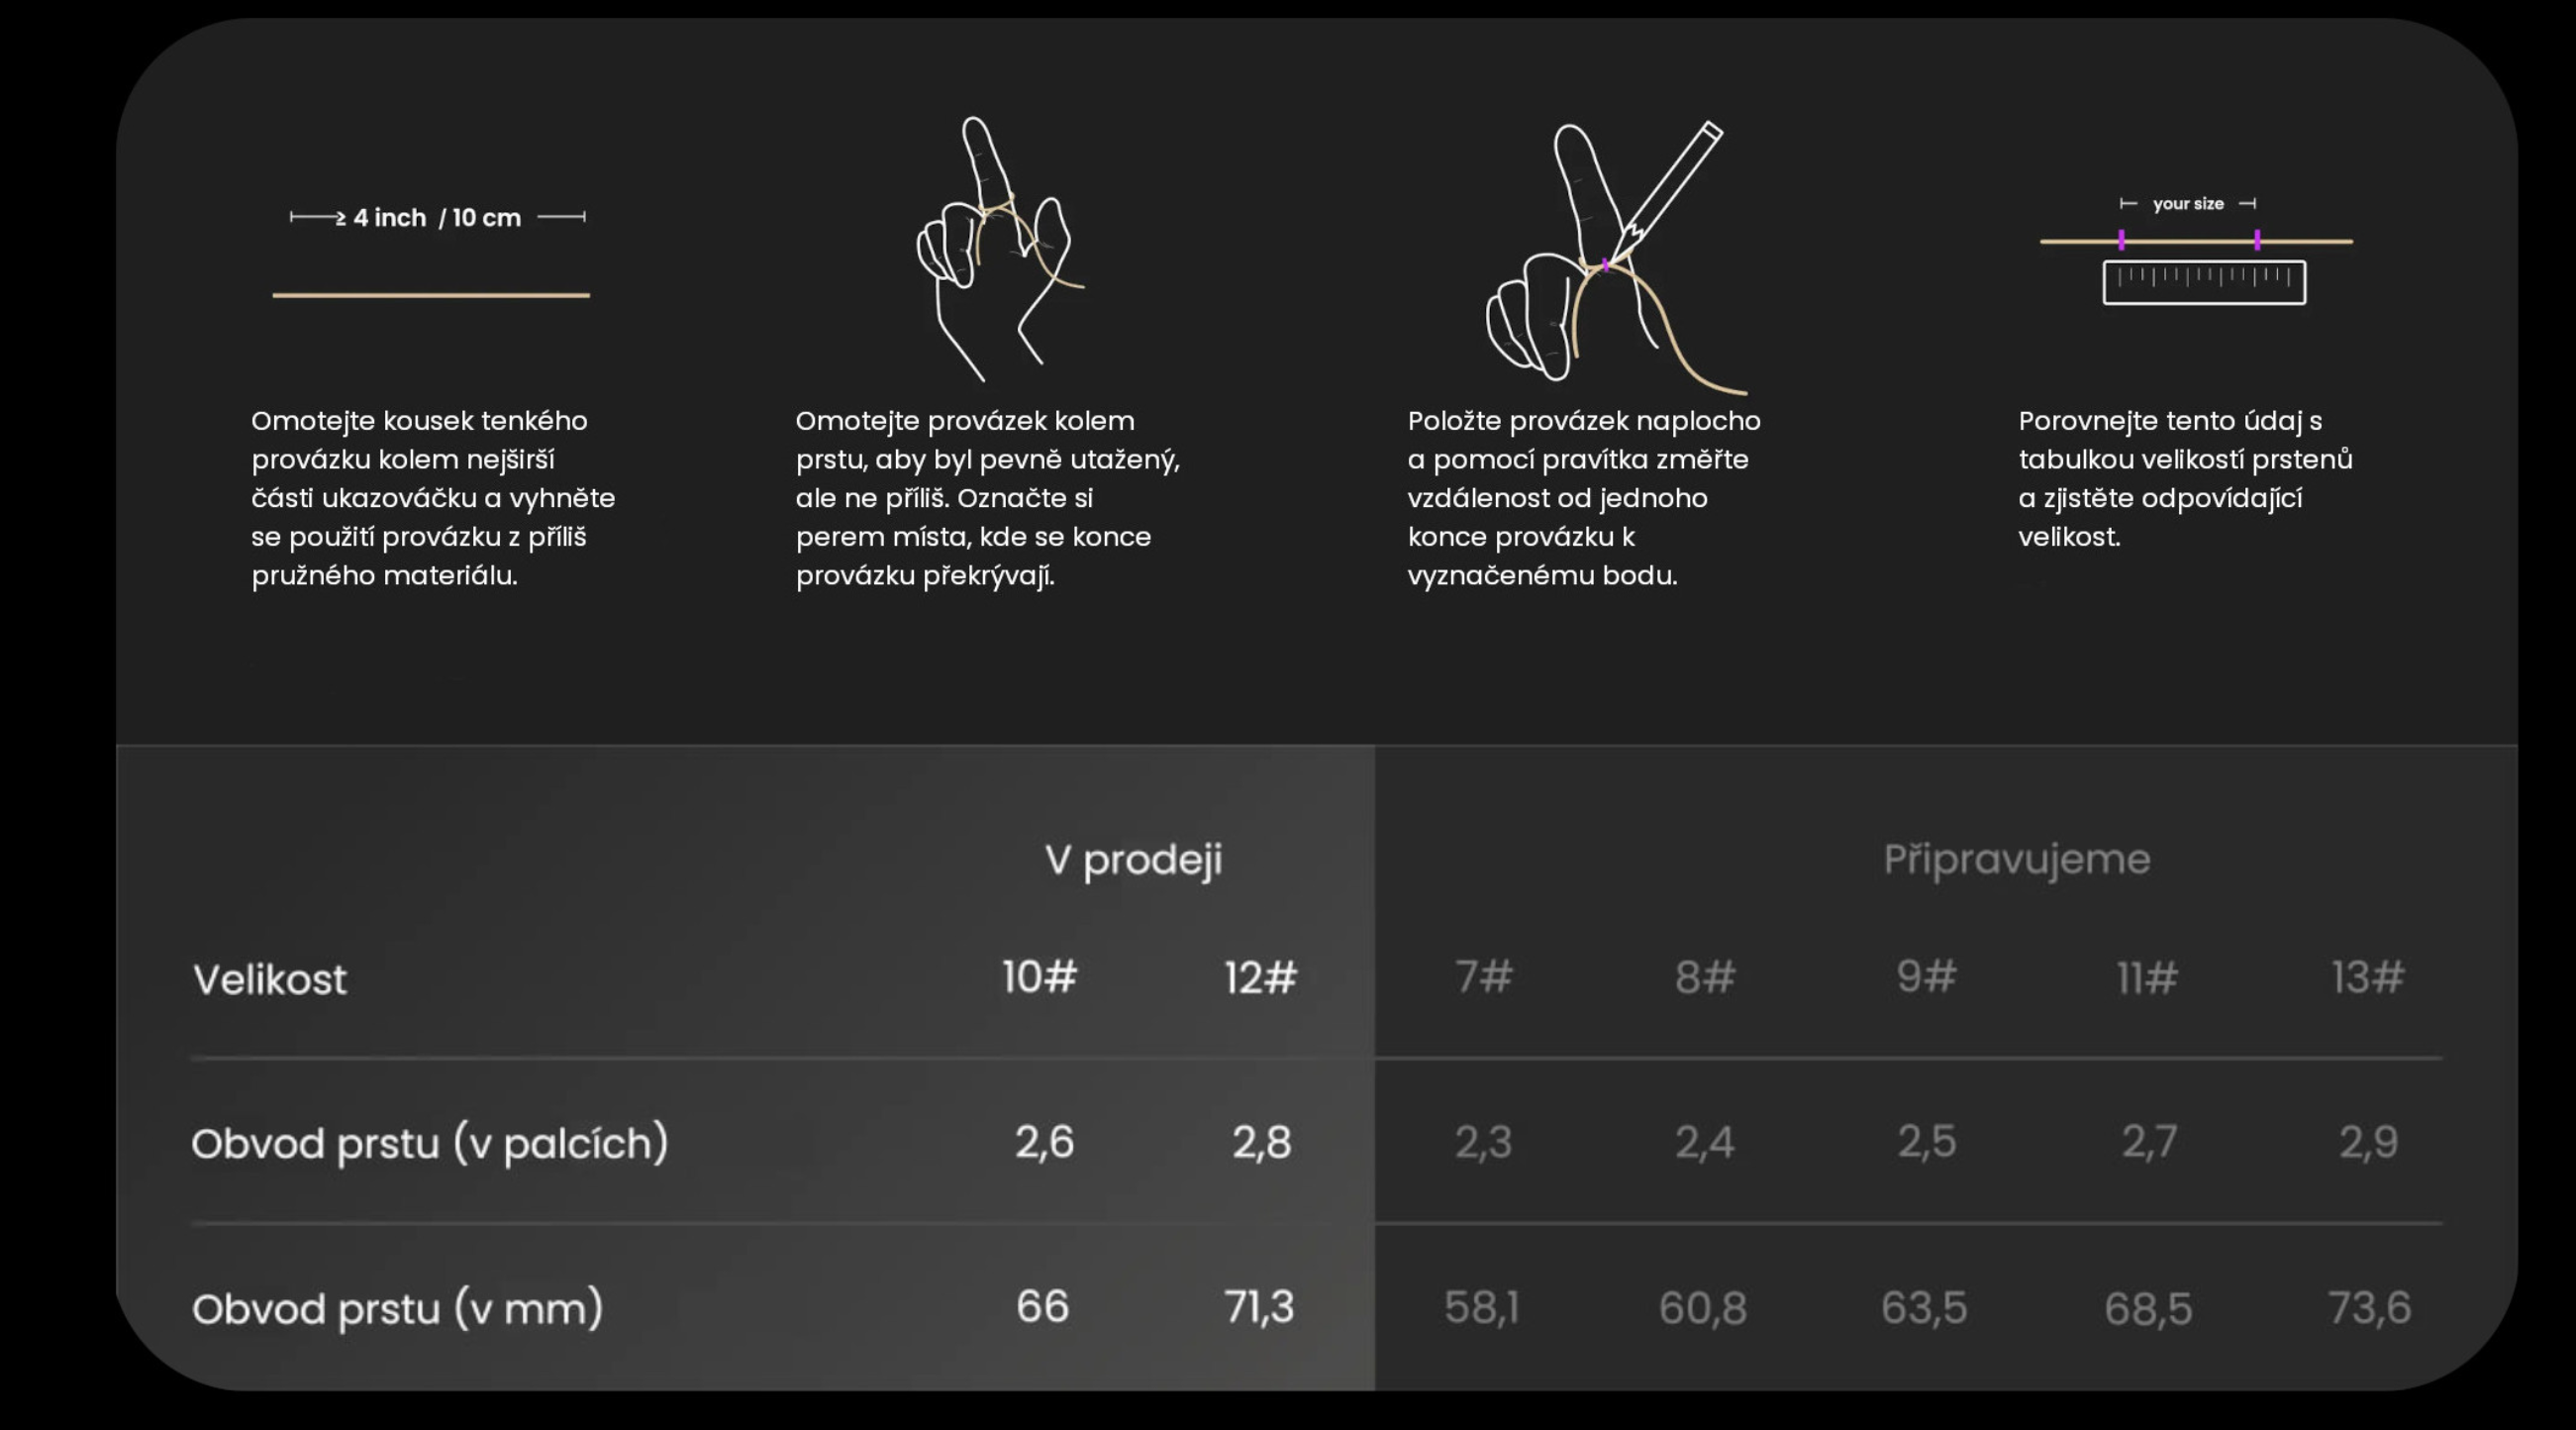Click the 66 mm circumference value
Image resolution: width=2576 pixels, height=1430 pixels.
1042,1307
